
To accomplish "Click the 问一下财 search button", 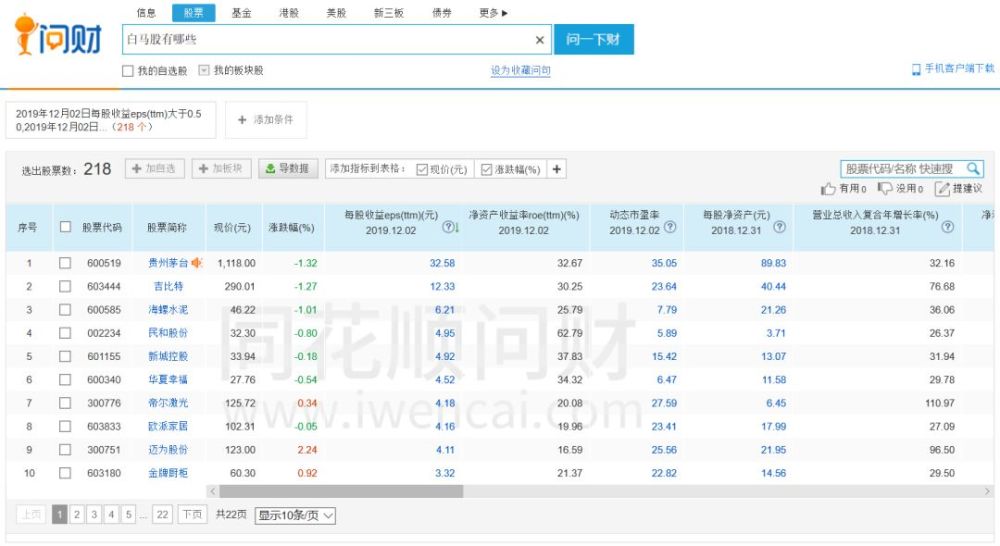I will 594,40.
